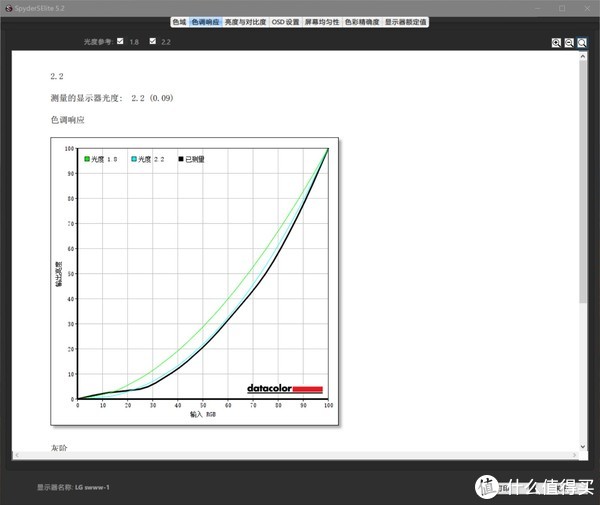Click the vertical scrollbar thumb

pyautogui.click(x=583, y=182)
